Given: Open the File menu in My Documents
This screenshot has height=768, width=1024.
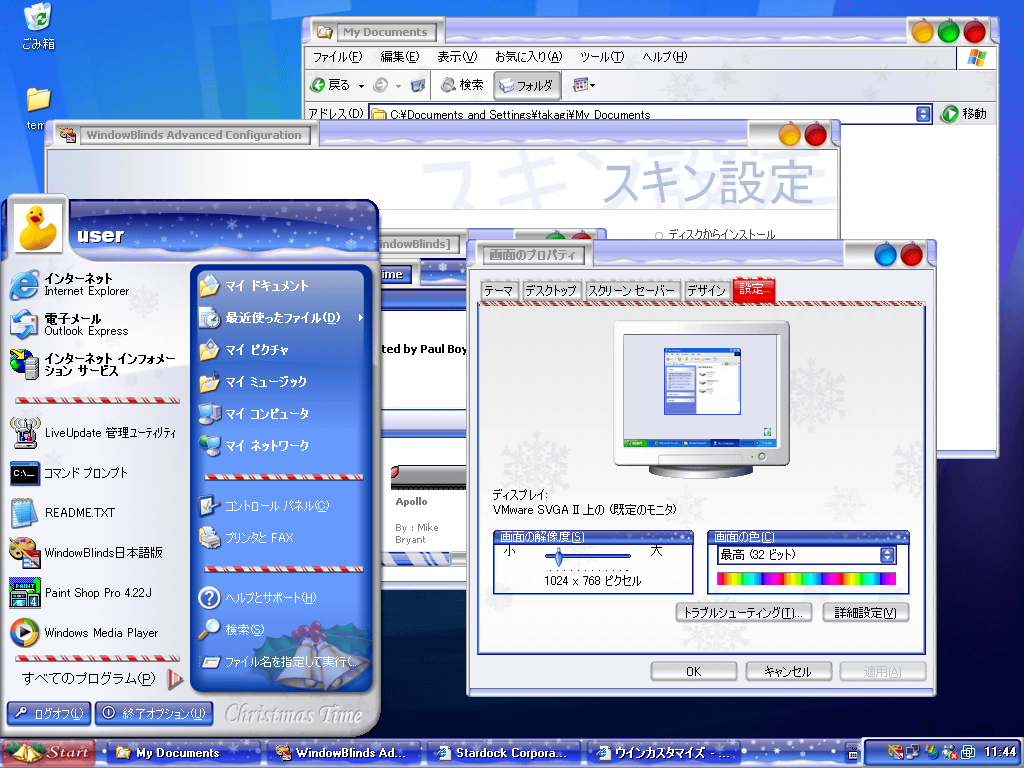Looking at the screenshot, I should (337, 57).
